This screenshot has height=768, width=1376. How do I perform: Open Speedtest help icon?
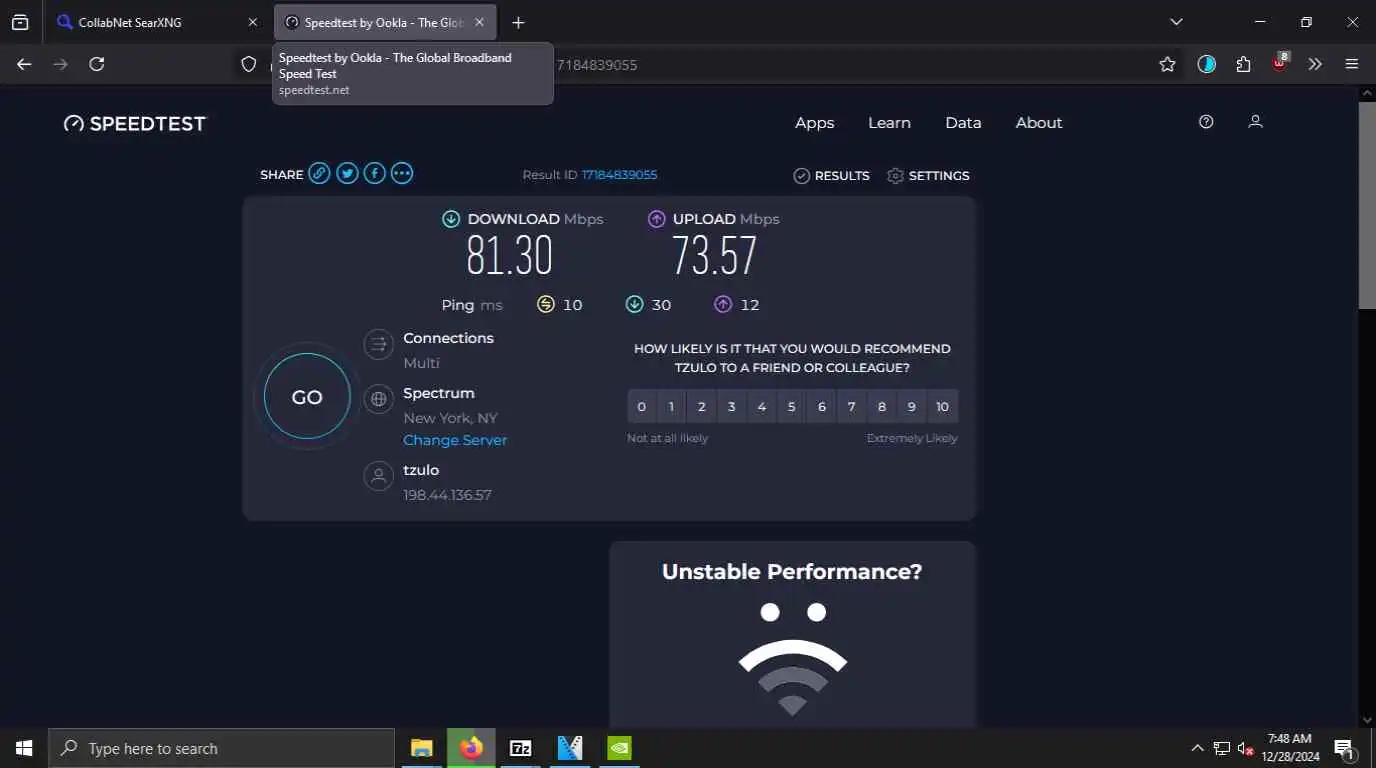[x=1206, y=122]
